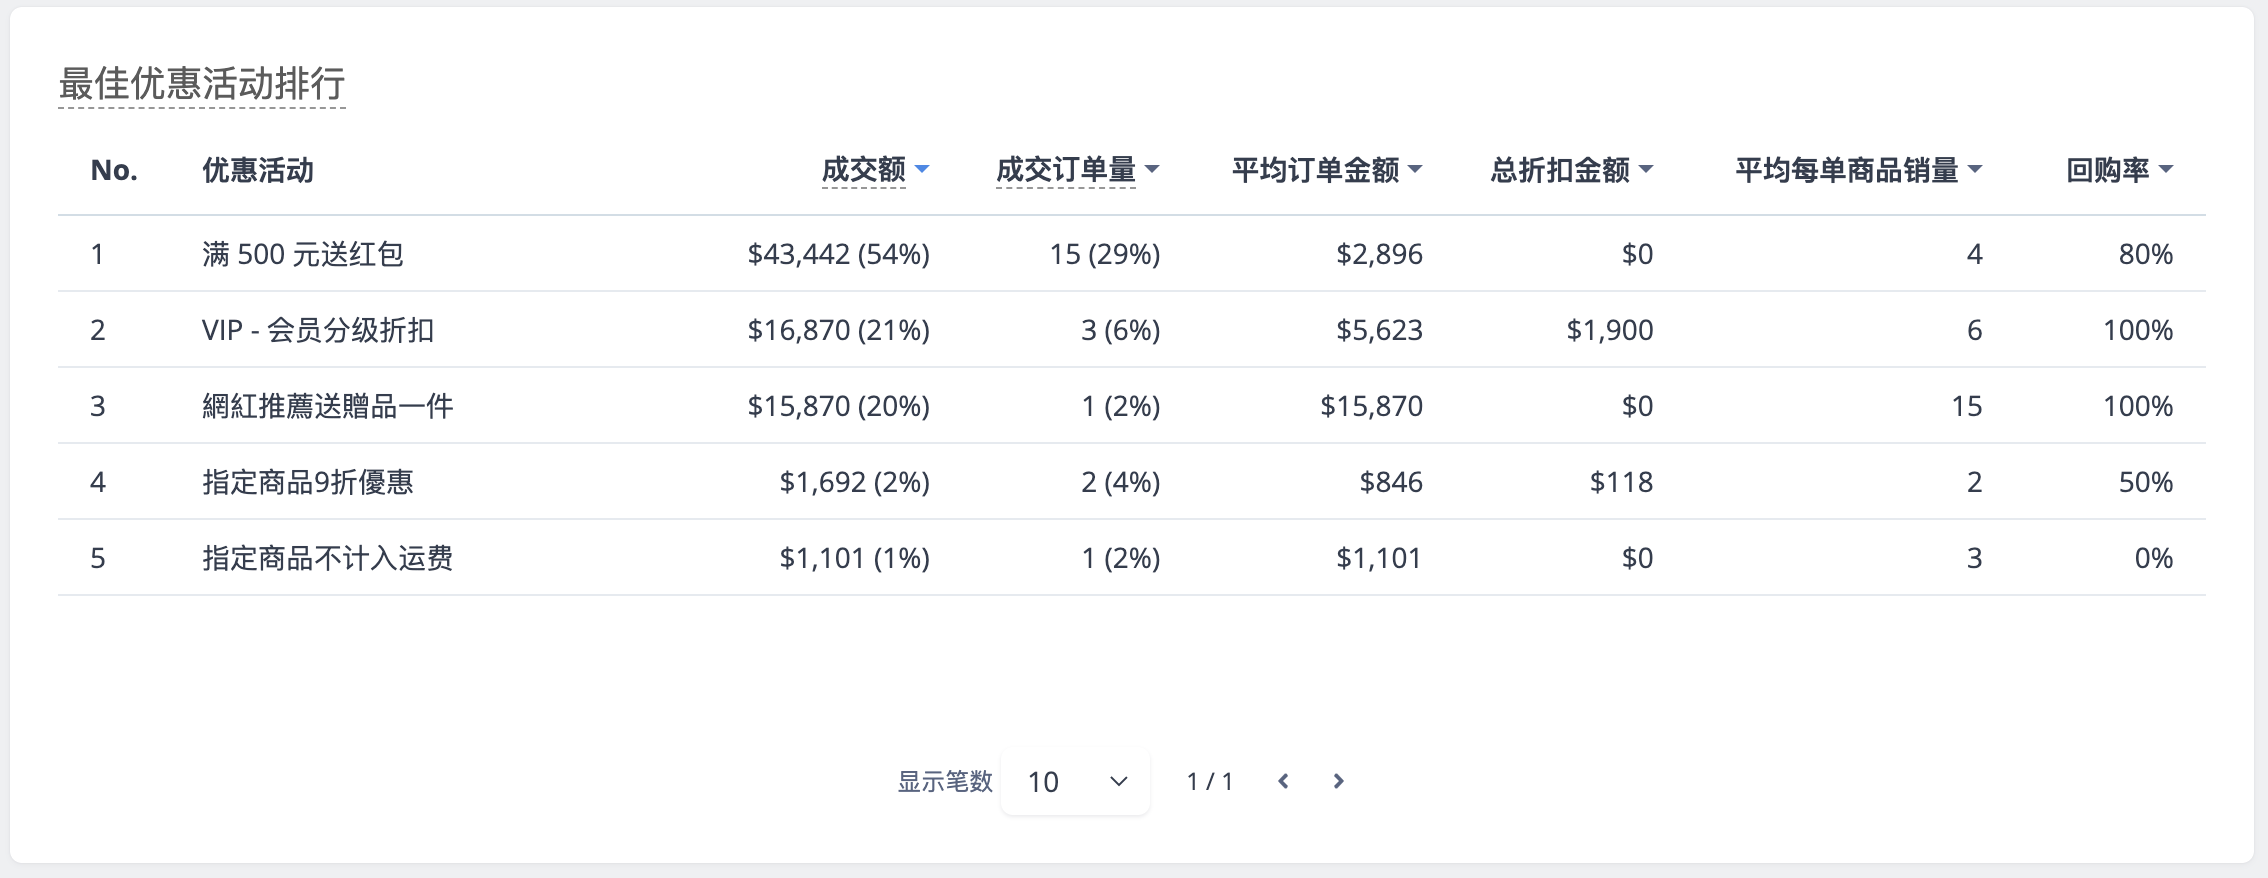Screen dimensions: 2268x878
Task: Click the $1,900 total discount value
Action: coord(1610,330)
